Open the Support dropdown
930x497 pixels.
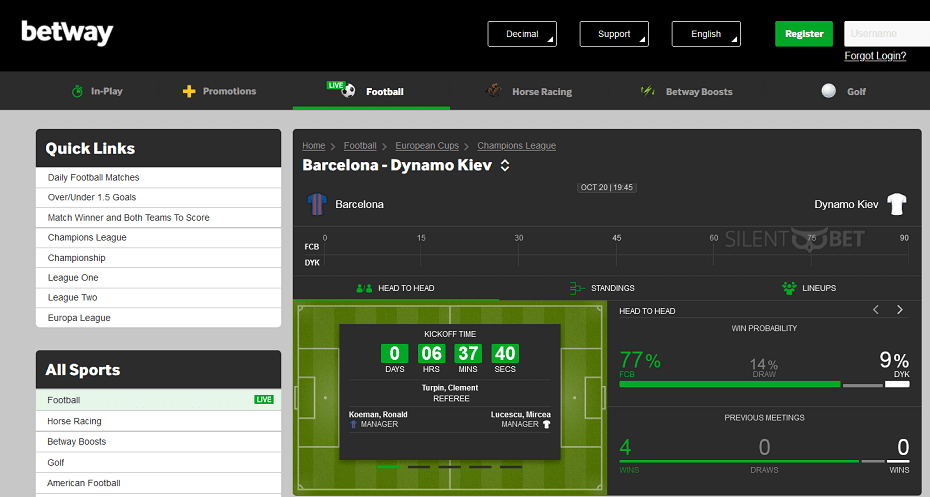coord(614,34)
